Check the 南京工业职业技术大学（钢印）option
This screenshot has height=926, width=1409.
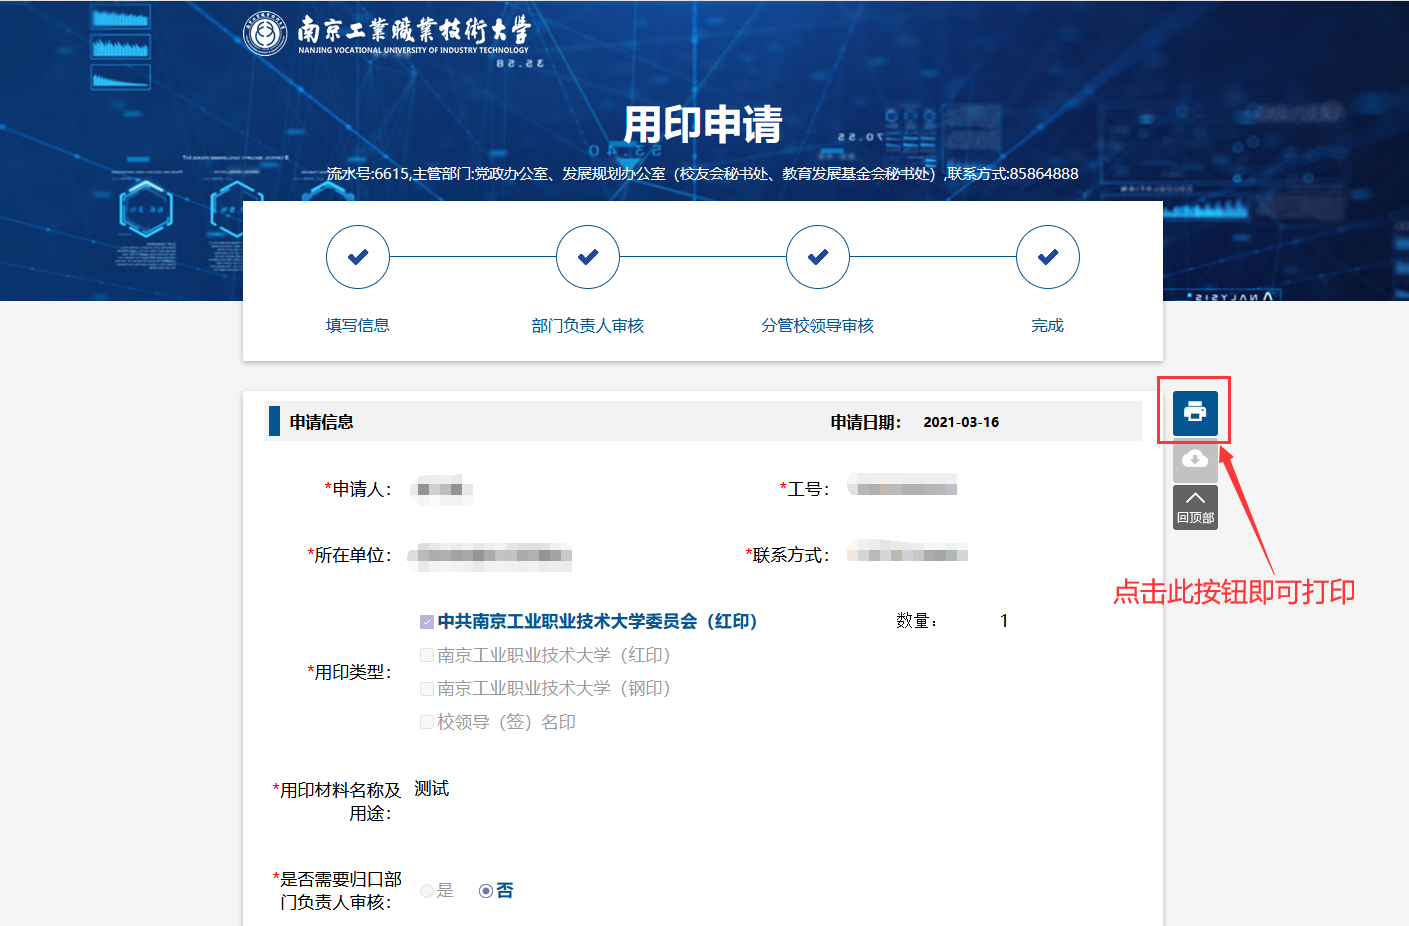point(427,689)
